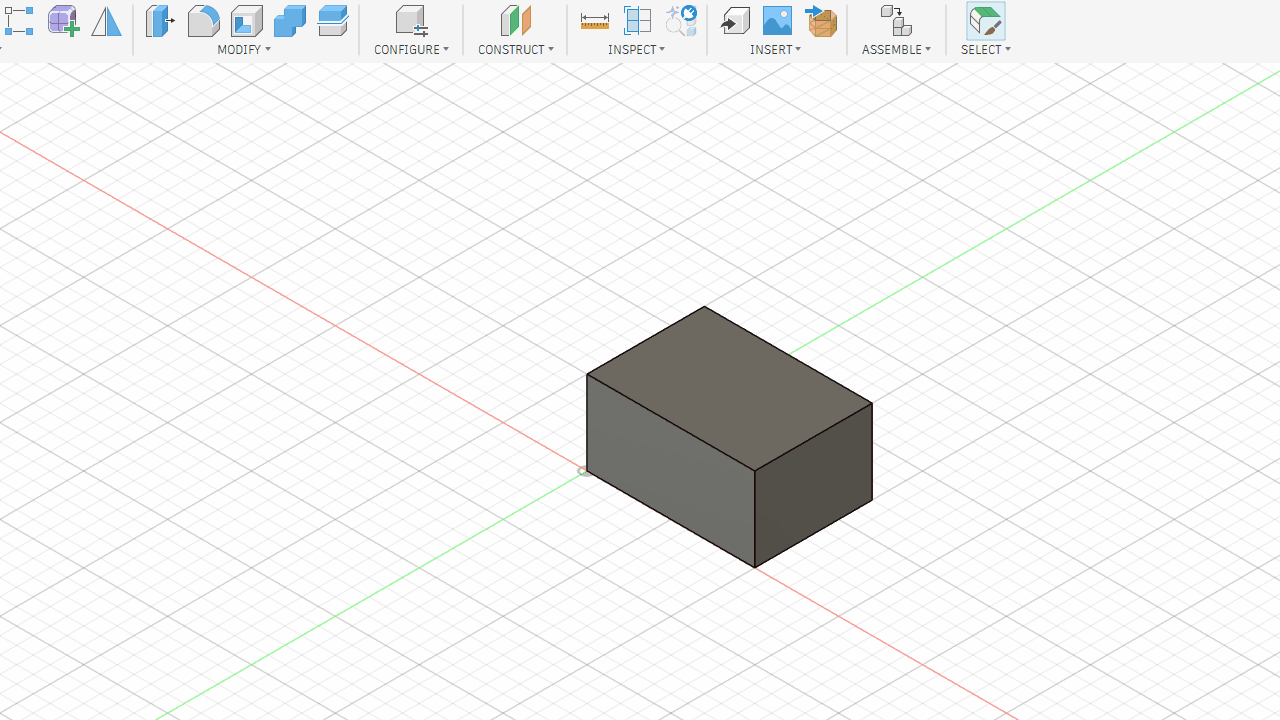
Task: Open the INSERT dropdown menu
Action: (x=775, y=49)
